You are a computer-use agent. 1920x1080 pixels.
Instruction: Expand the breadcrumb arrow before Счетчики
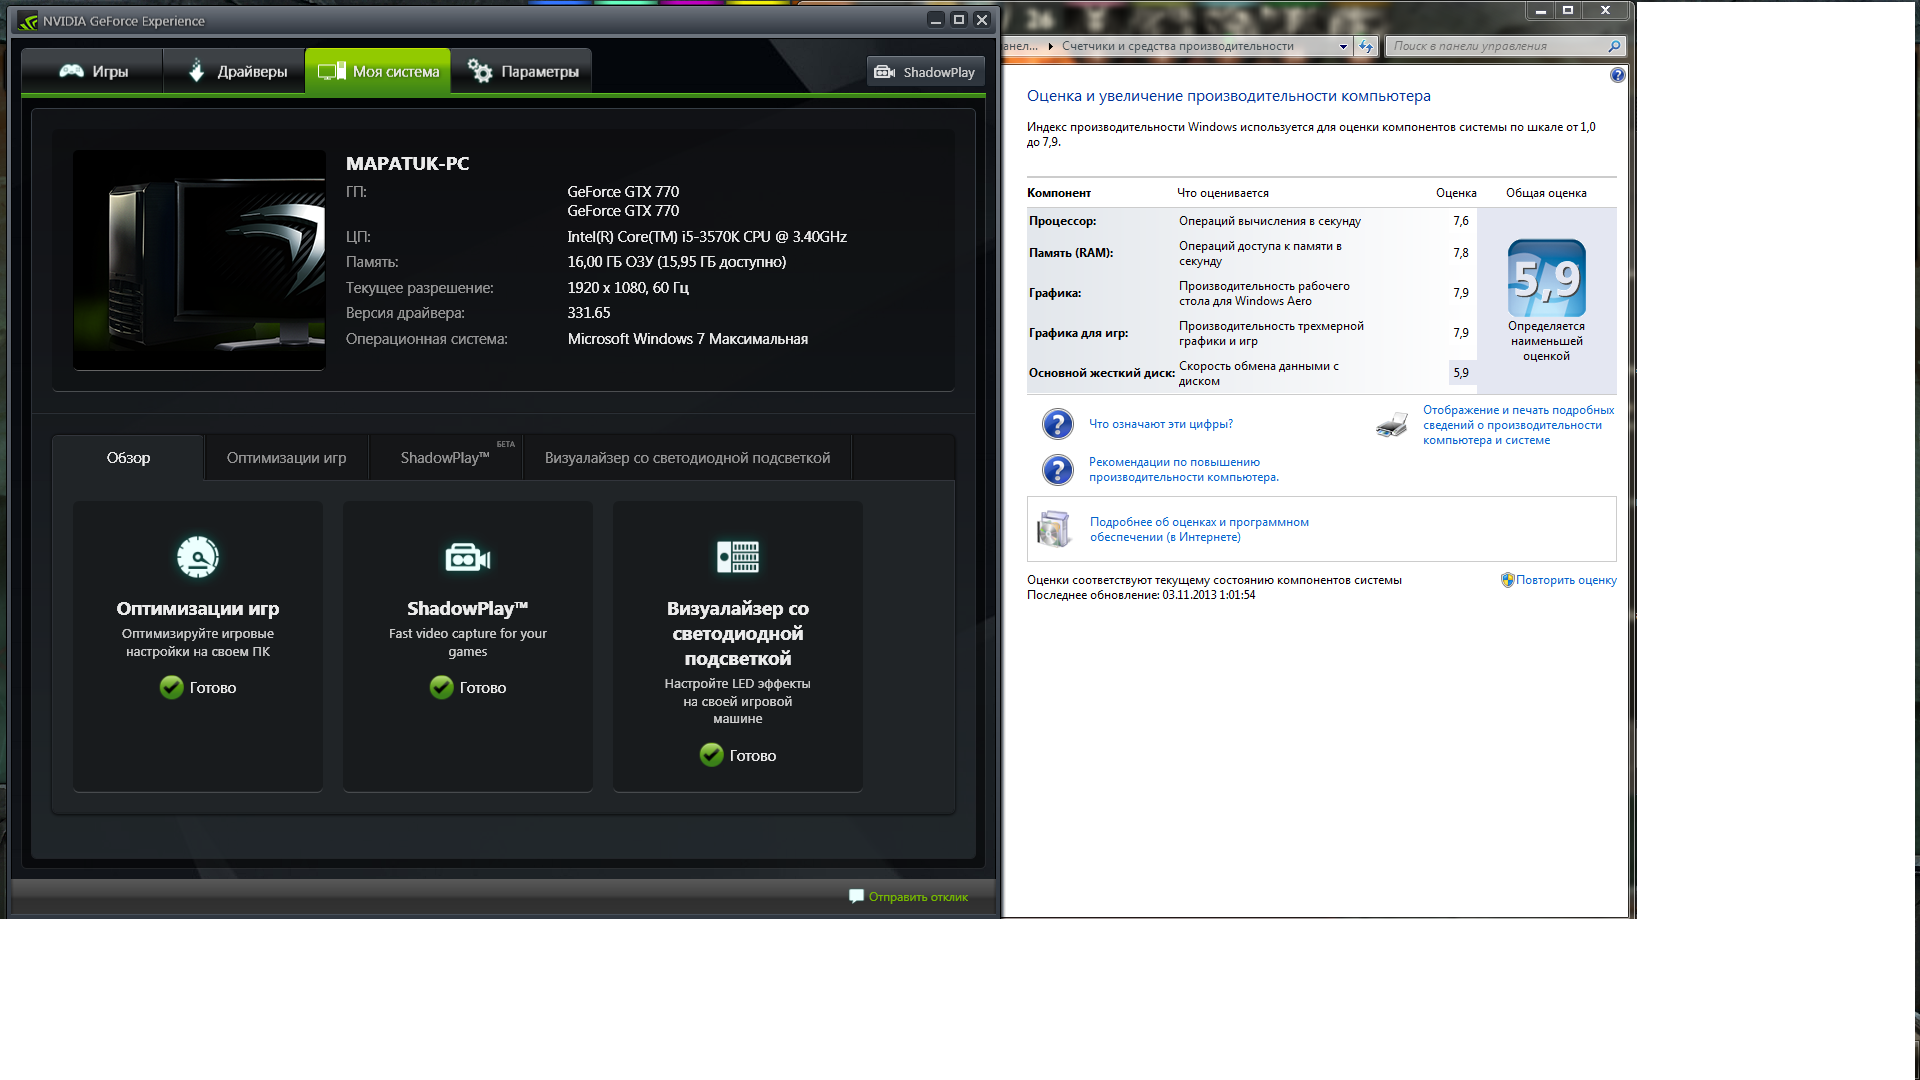coord(1050,46)
